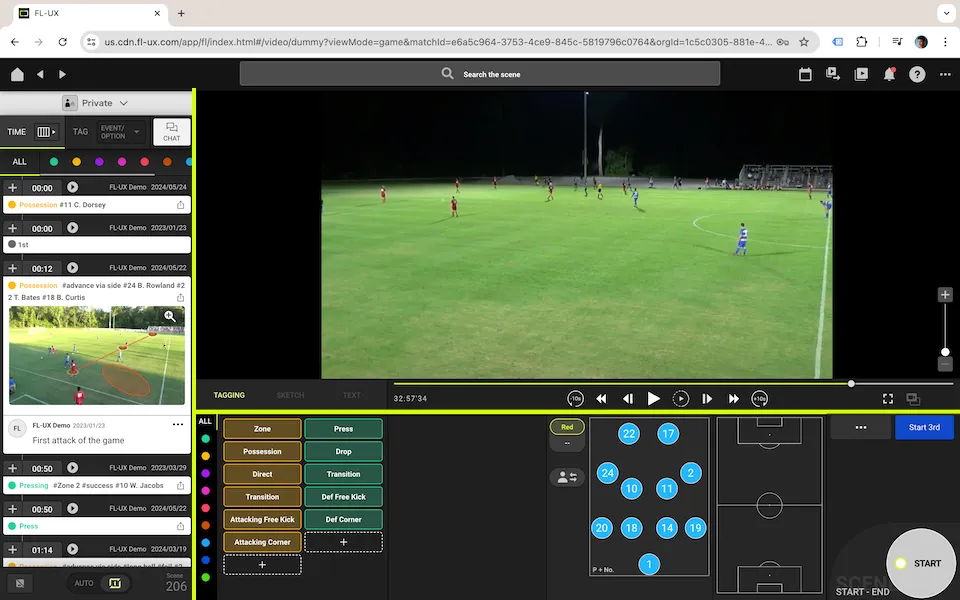Share the Possession #11 C. Dorsey scene
The width and height of the screenshot is (960, 600).
tap(181, 205)
